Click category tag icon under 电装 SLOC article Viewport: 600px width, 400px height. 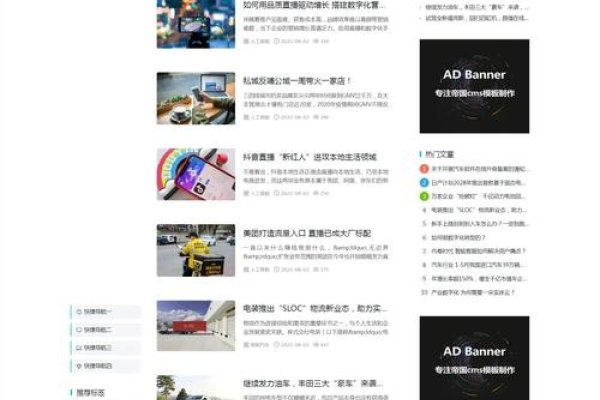click(246, 345)
